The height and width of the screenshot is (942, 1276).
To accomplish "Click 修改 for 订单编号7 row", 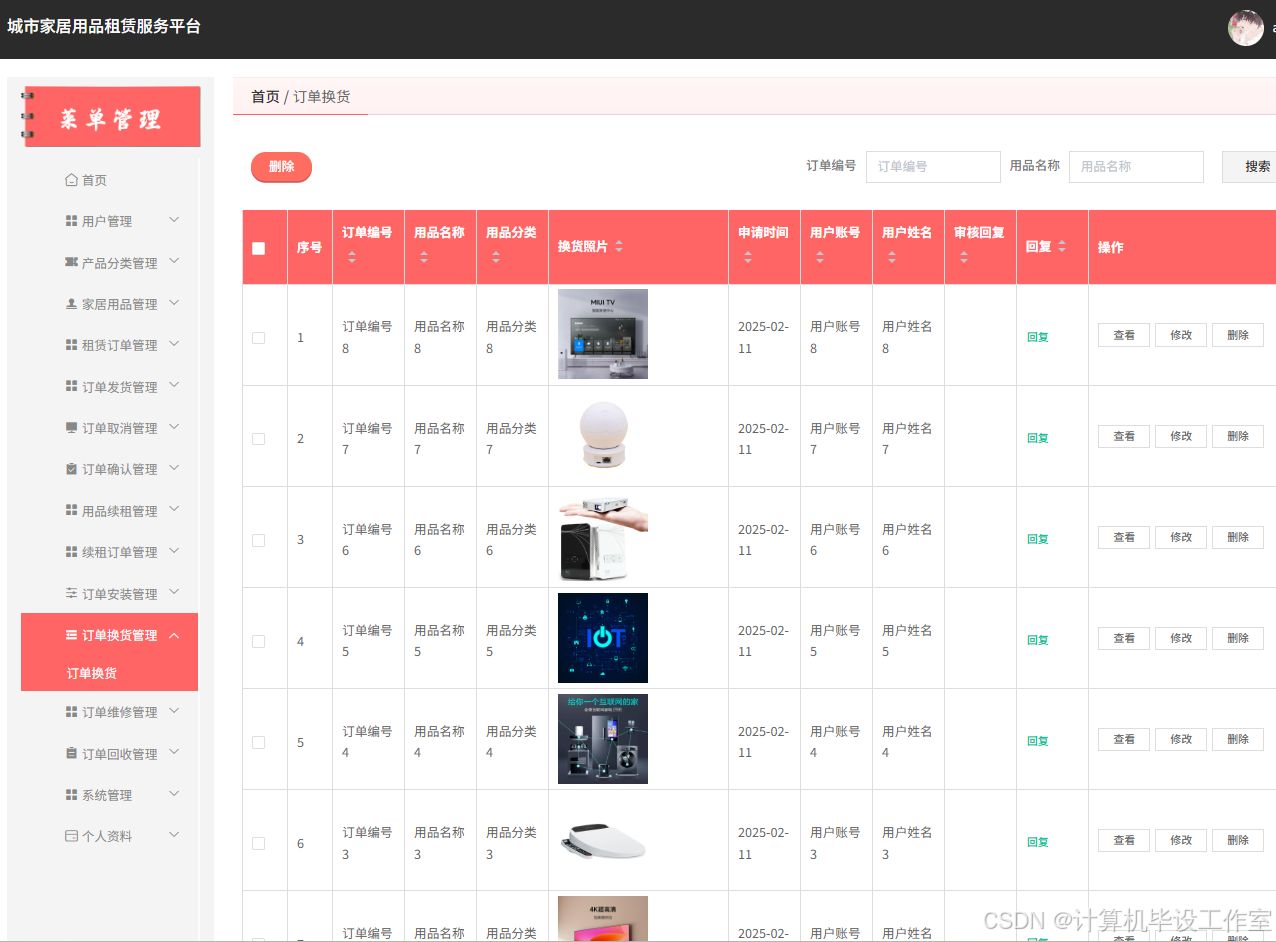I will (1181, 436).
